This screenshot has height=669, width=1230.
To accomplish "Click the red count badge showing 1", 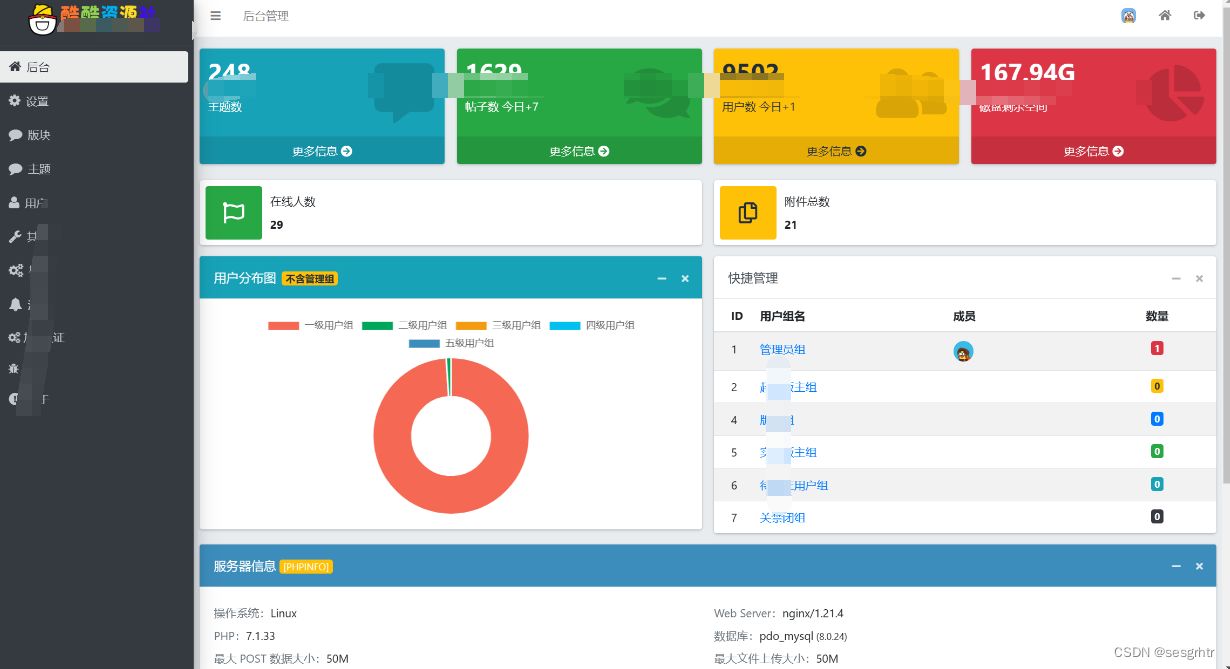I will [x=1157, y=348].
